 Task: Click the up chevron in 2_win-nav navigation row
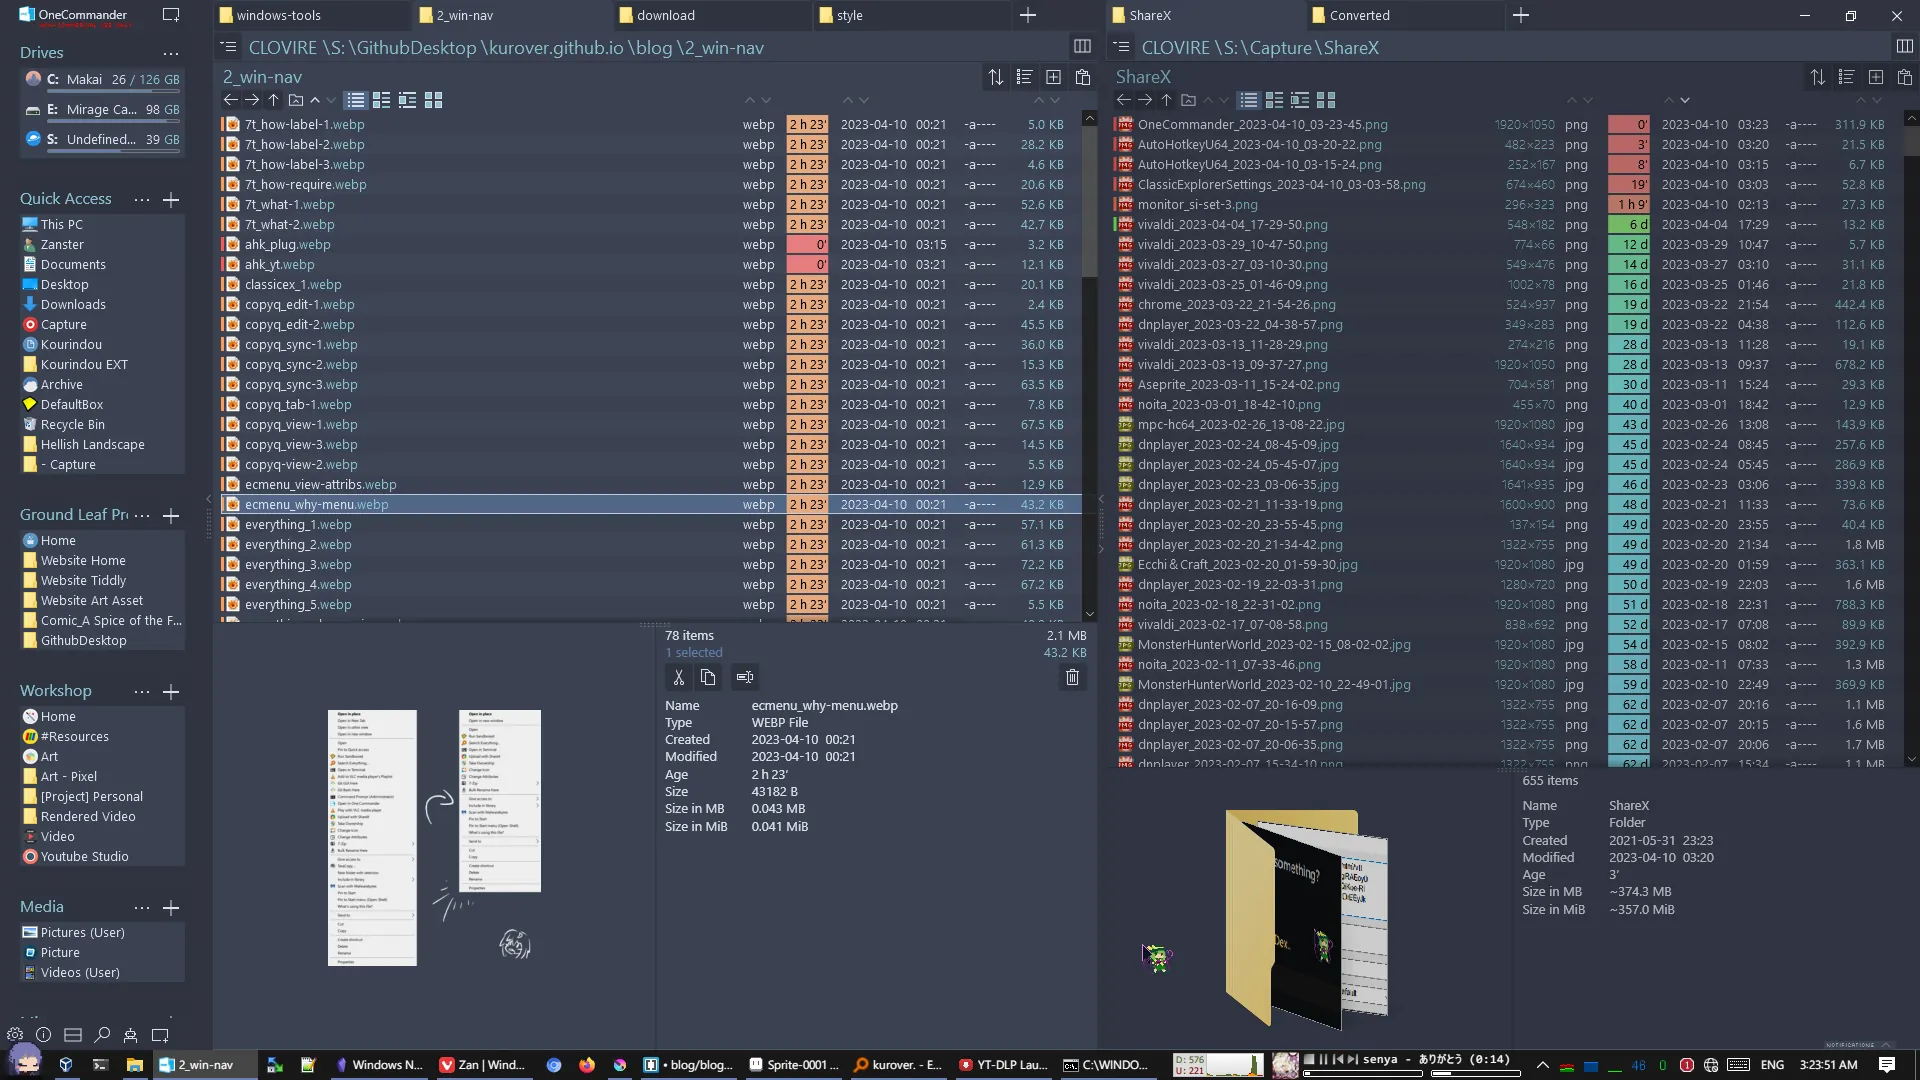click(x=315, y=100)
